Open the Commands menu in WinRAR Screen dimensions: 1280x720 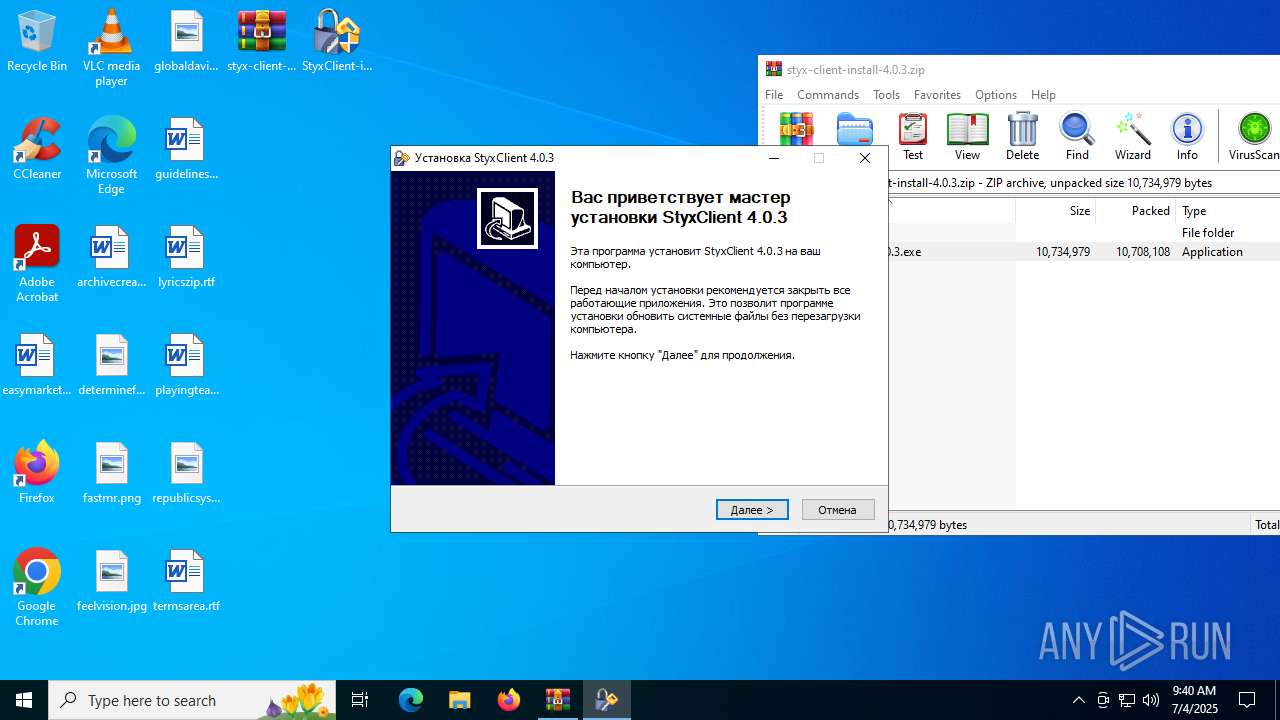tap(828, 95)
